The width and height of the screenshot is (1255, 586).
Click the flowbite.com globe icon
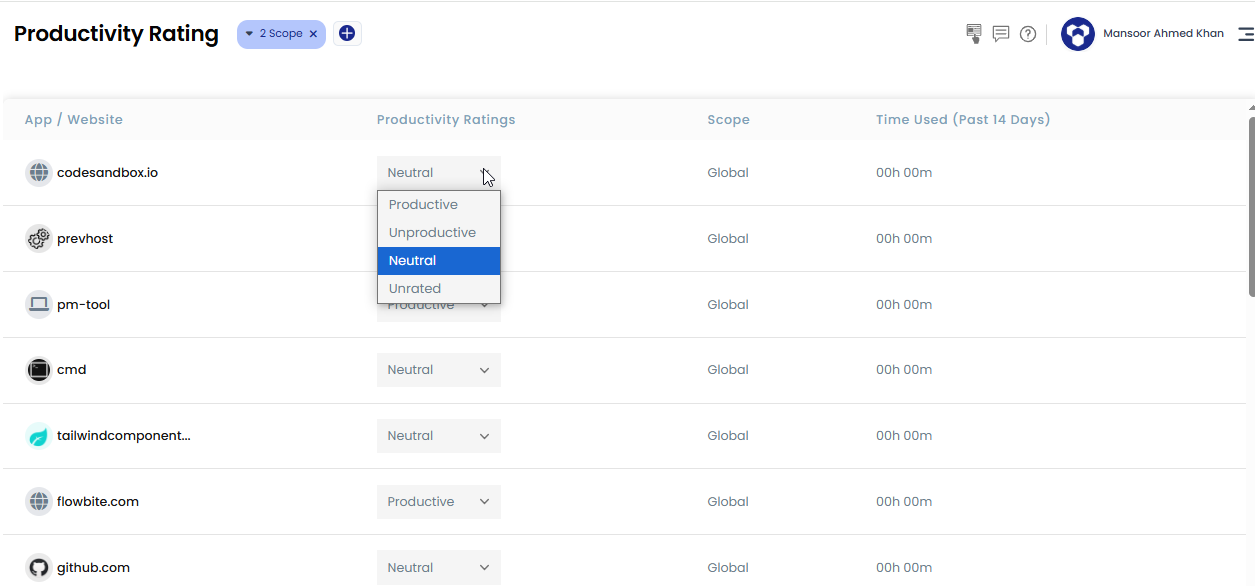[x=38, y=501]
